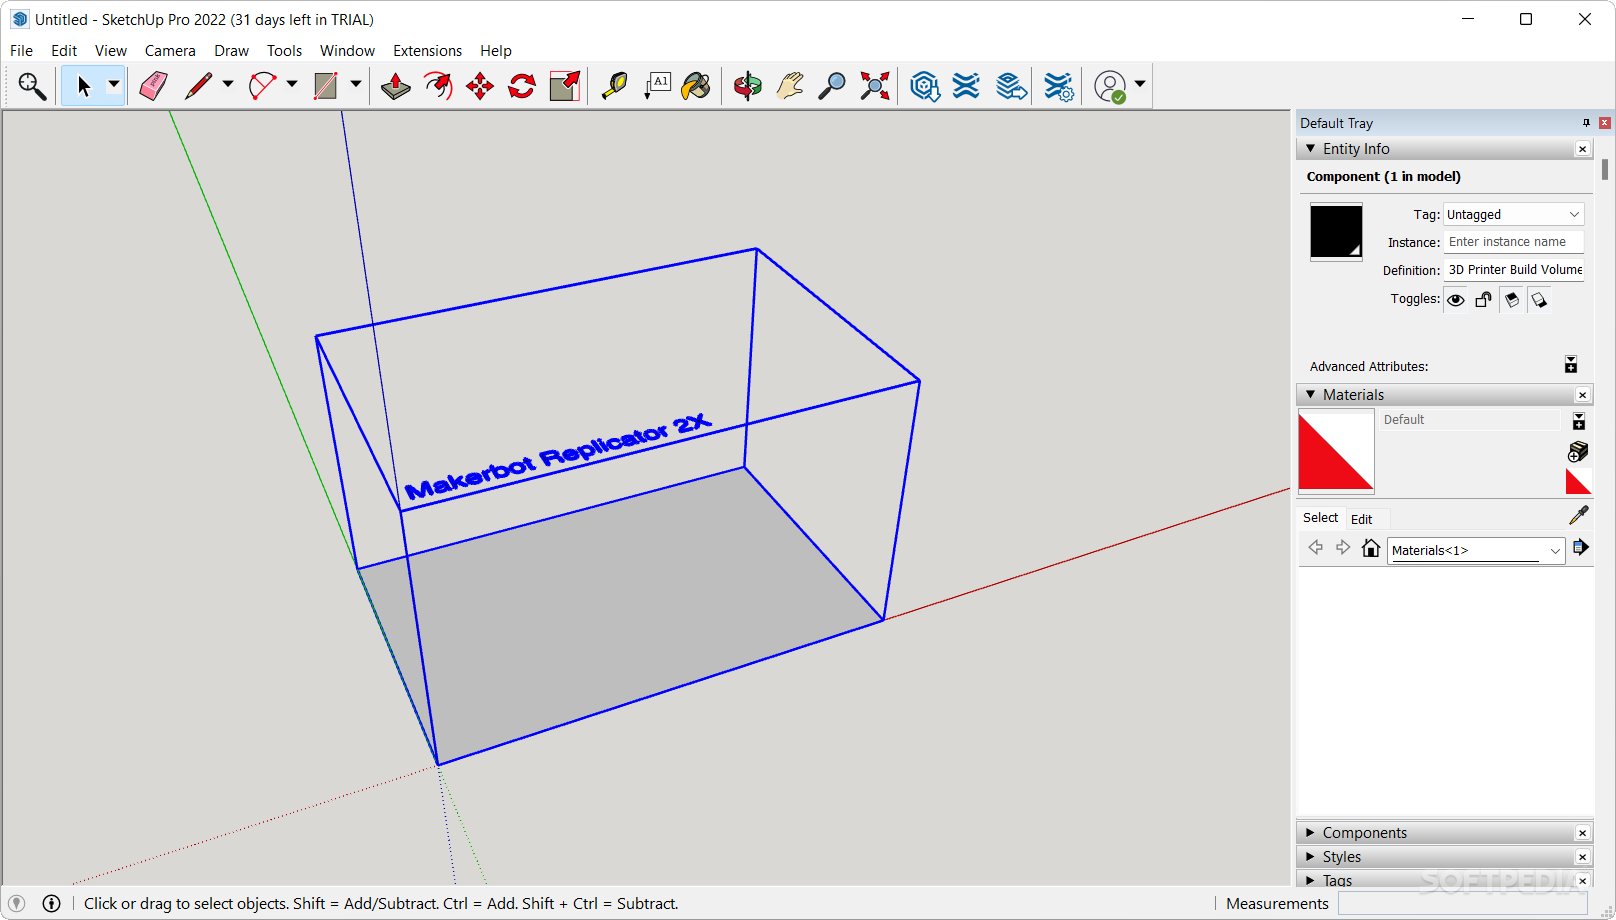Choose the Offset tool
The height and width of the screenshot is (920, 1616).
click(x=438, y=87)
